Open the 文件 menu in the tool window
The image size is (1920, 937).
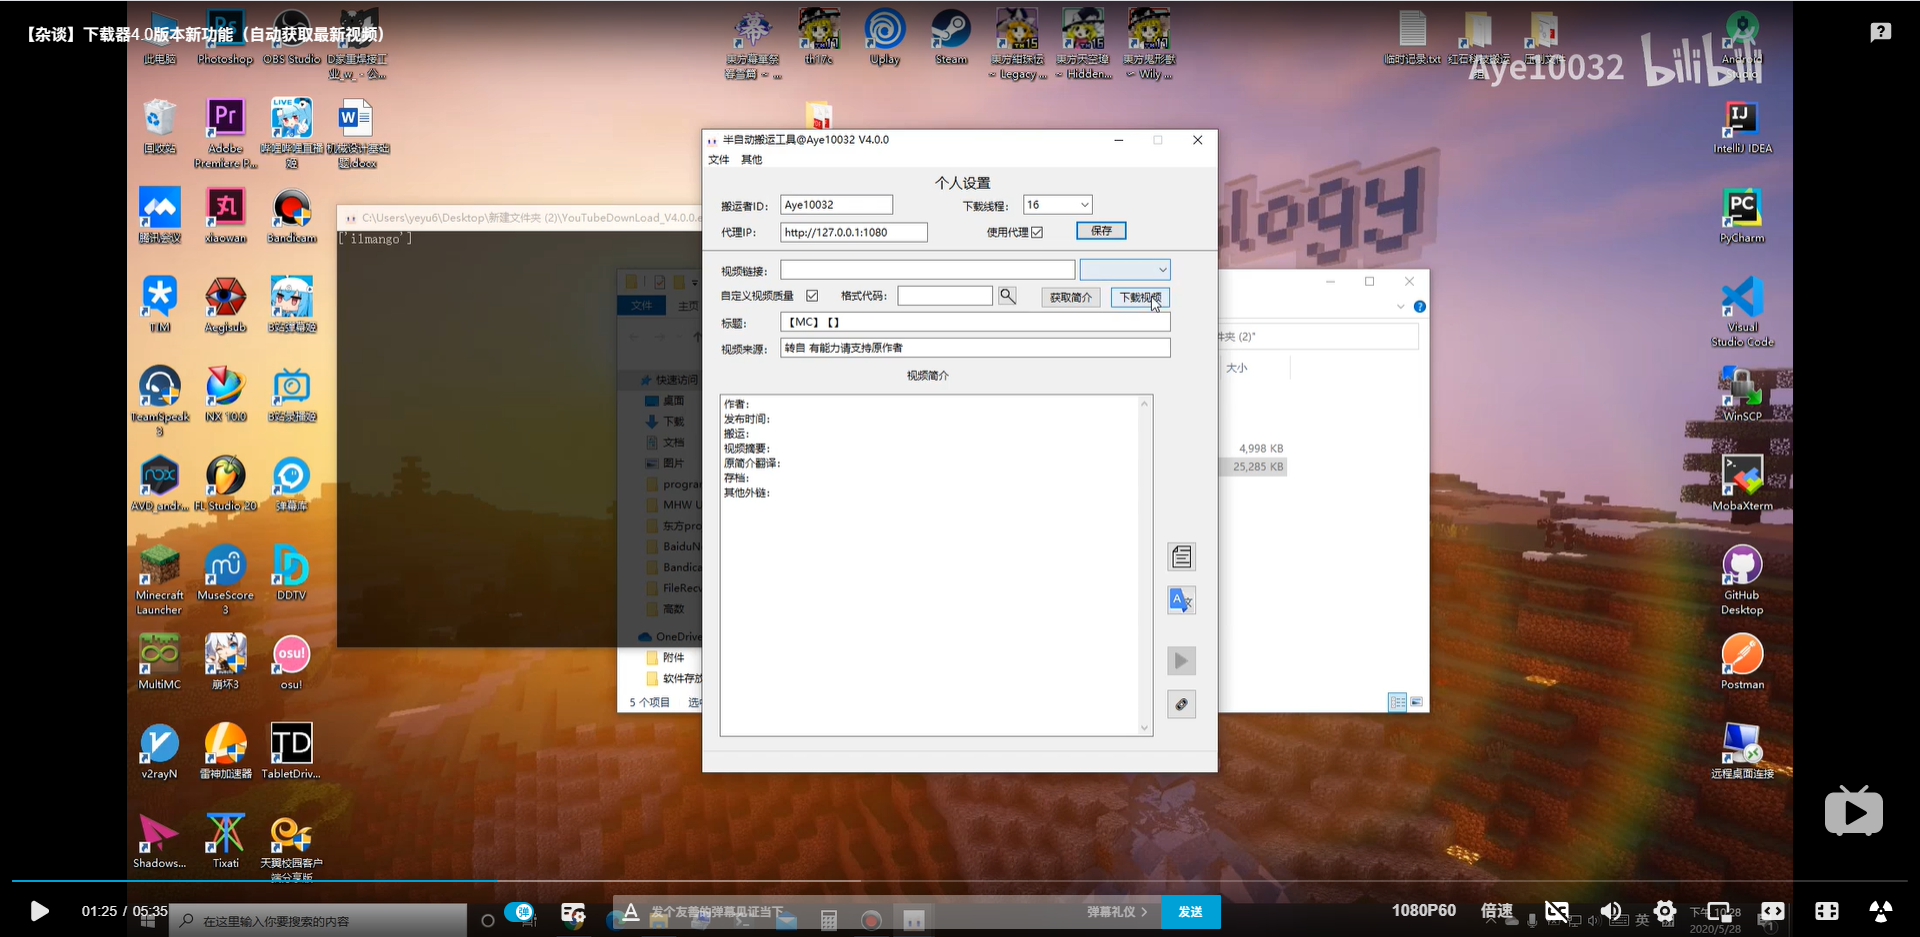[719, 160]
